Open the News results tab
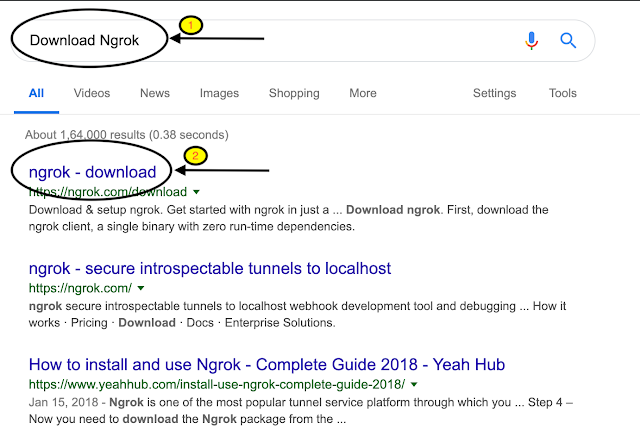Image resolution: width=640 pixels, height=448 pixels. click(155, 93)
